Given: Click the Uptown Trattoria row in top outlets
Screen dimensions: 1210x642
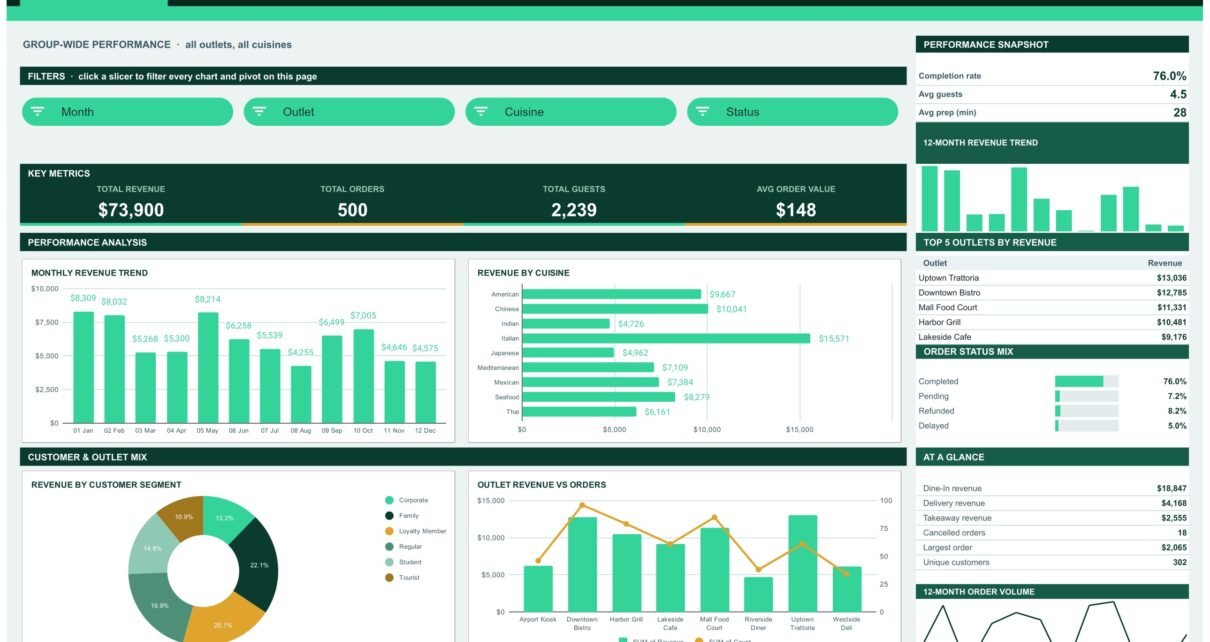Looking at the screenshot, I should [x=1053, y=278].
